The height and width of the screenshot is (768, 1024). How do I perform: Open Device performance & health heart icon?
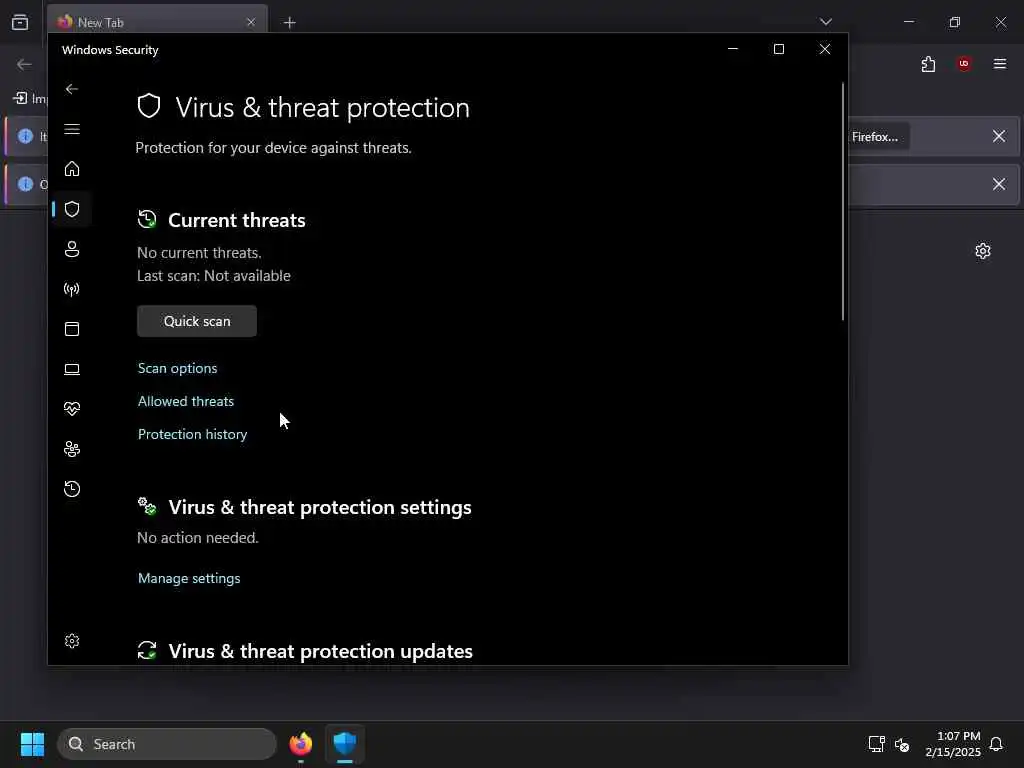72,409
